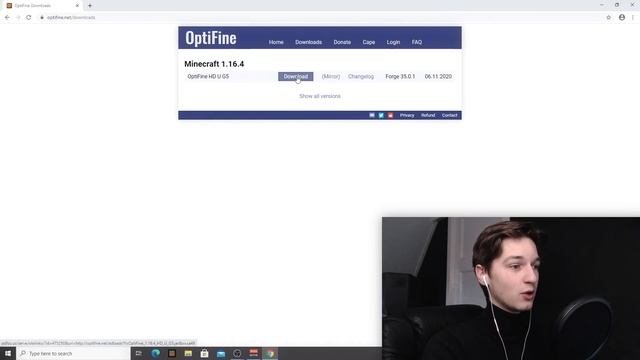Click the Minecraft 1.16.4 heading

[214, 64]
